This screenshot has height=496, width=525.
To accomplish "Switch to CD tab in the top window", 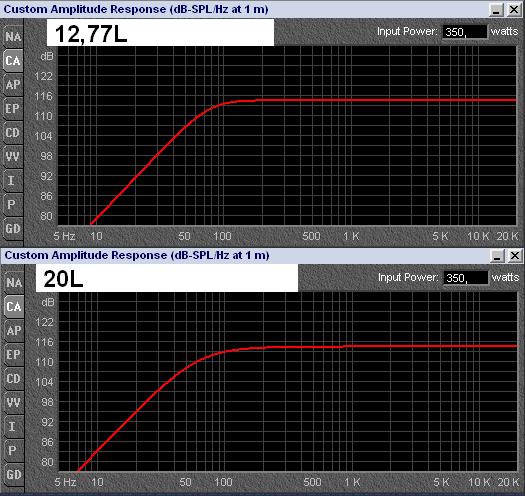I will coord(13,133).
